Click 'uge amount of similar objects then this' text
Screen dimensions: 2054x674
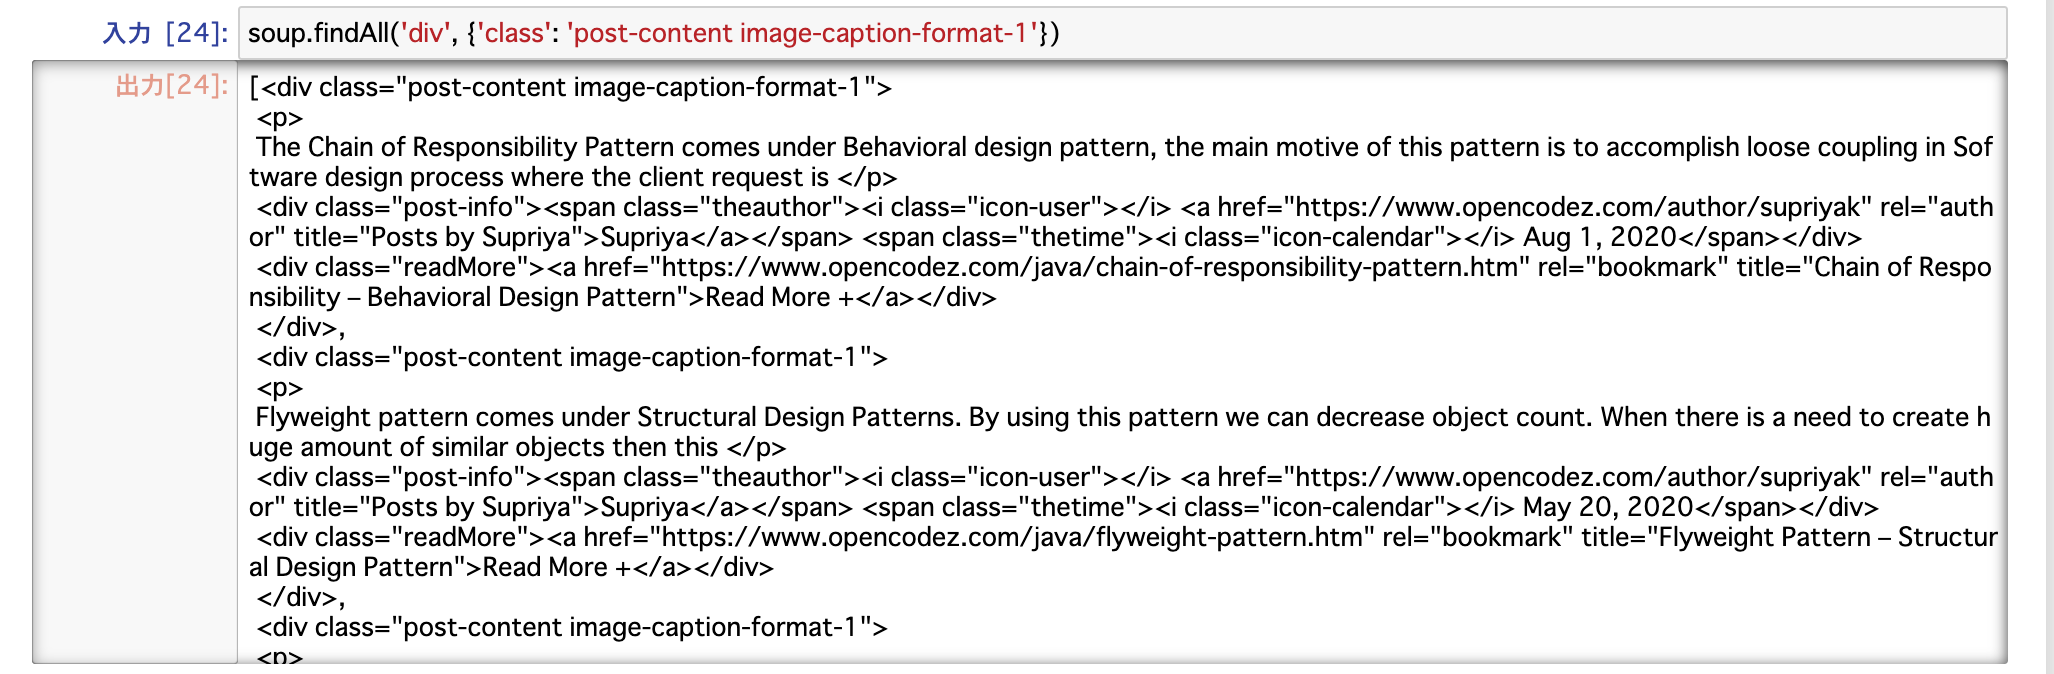point(484,447)
